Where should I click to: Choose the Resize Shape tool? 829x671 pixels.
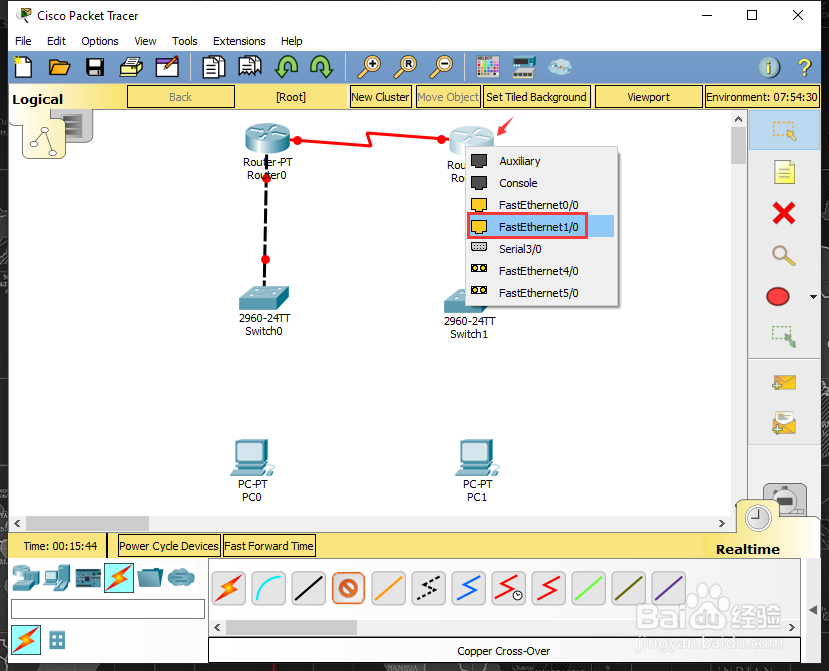(784, 336)
